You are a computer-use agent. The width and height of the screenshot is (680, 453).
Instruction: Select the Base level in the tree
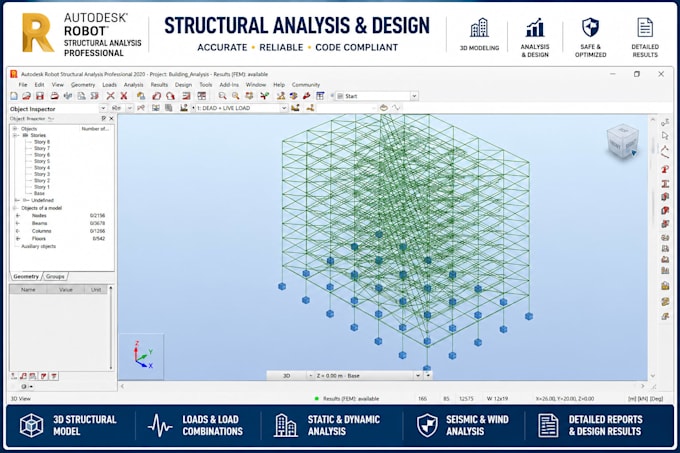pos(39,193)
